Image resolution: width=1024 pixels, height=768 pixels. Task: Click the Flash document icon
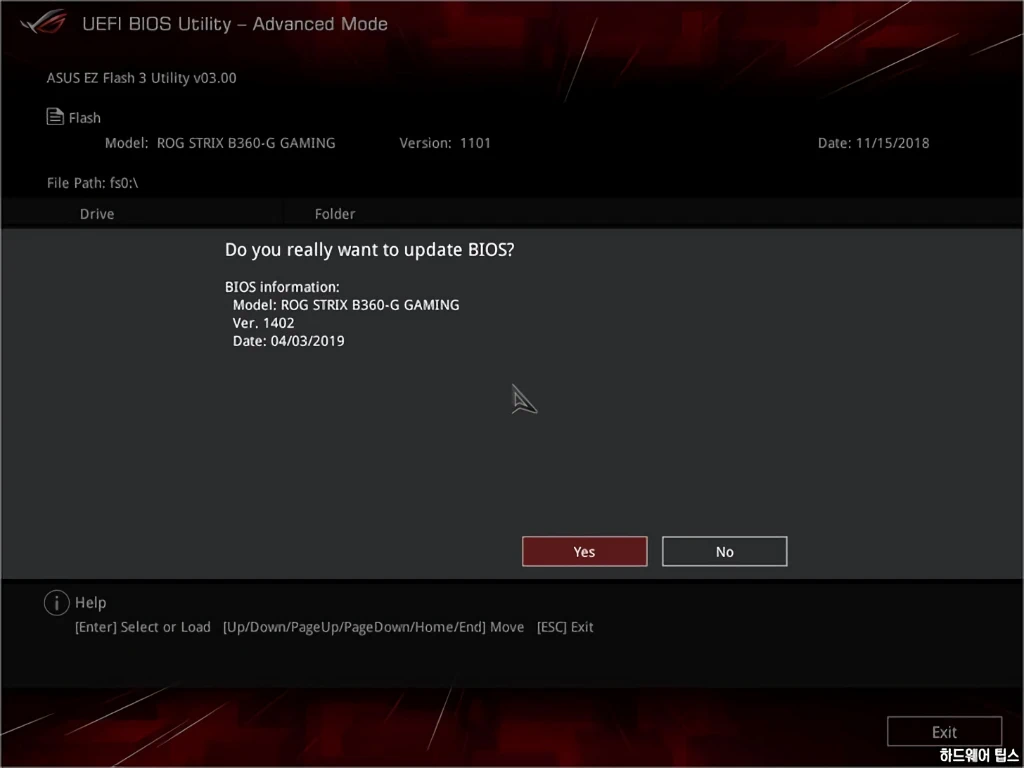click(x=55, y=117)
